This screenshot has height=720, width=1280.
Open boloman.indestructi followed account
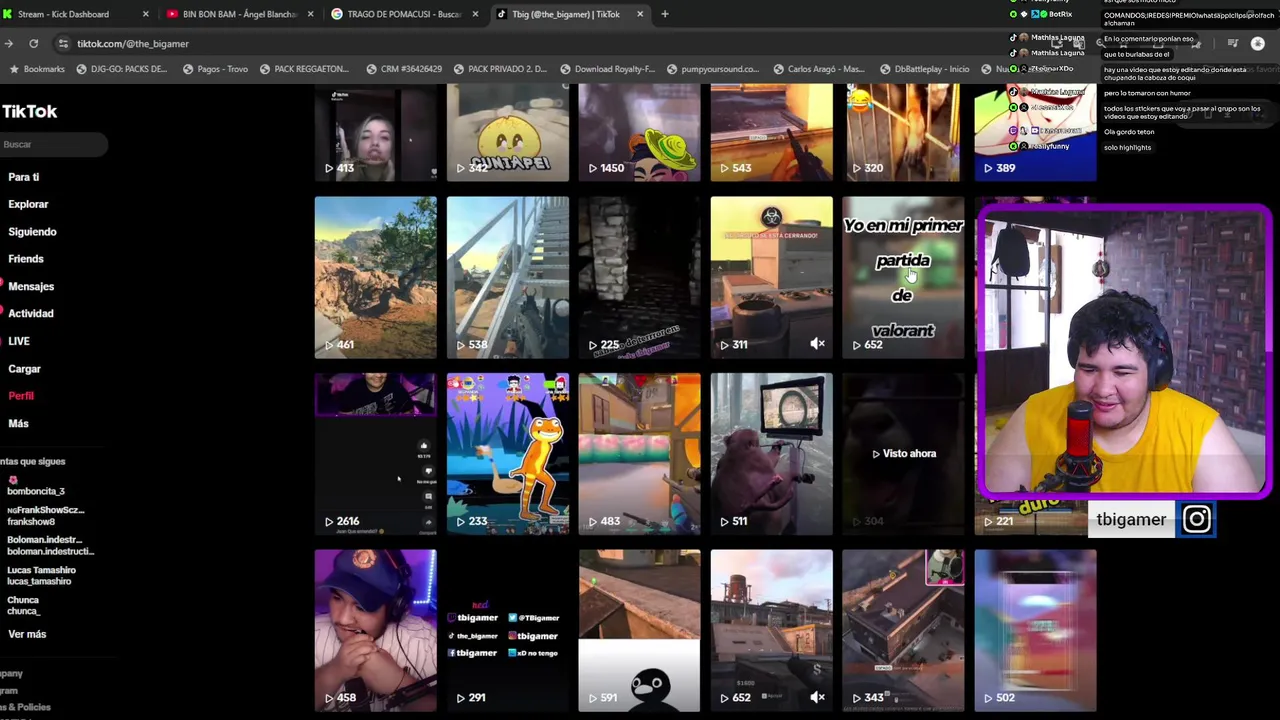[x=50, y=545]
